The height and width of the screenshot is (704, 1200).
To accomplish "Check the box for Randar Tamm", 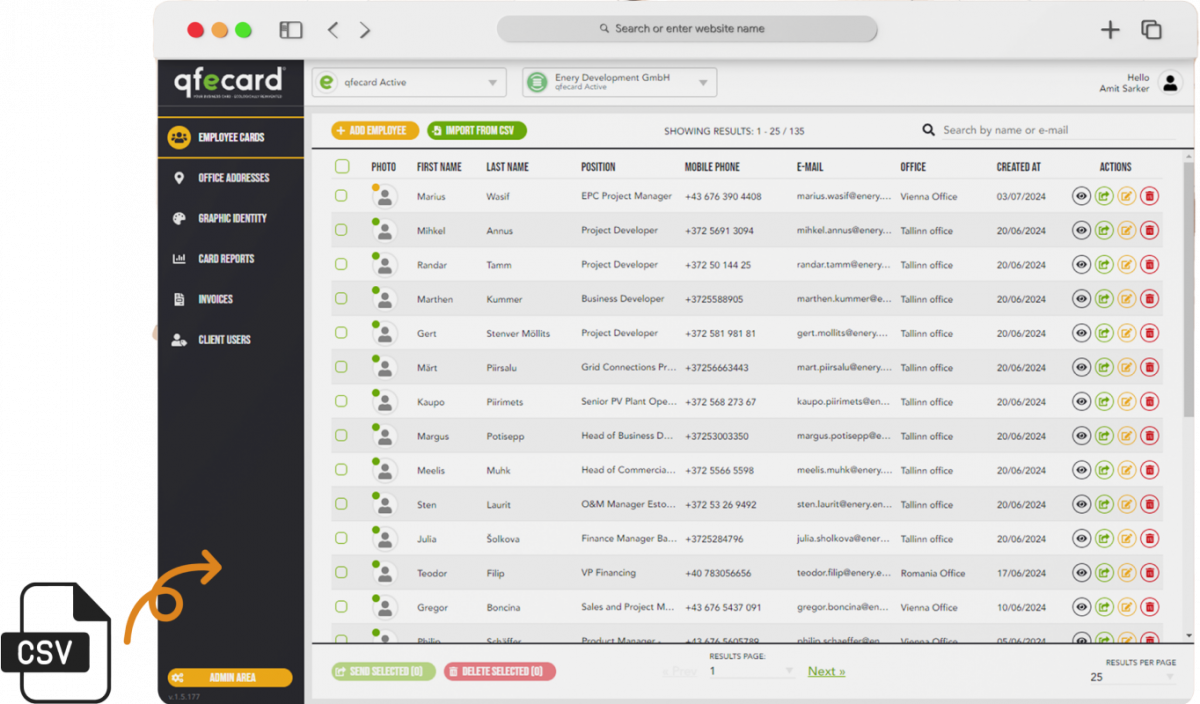I will coord(341,264).
